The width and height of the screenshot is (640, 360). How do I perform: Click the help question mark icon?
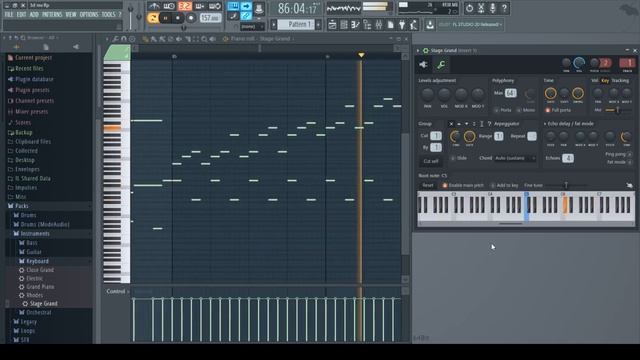[504, 8]
